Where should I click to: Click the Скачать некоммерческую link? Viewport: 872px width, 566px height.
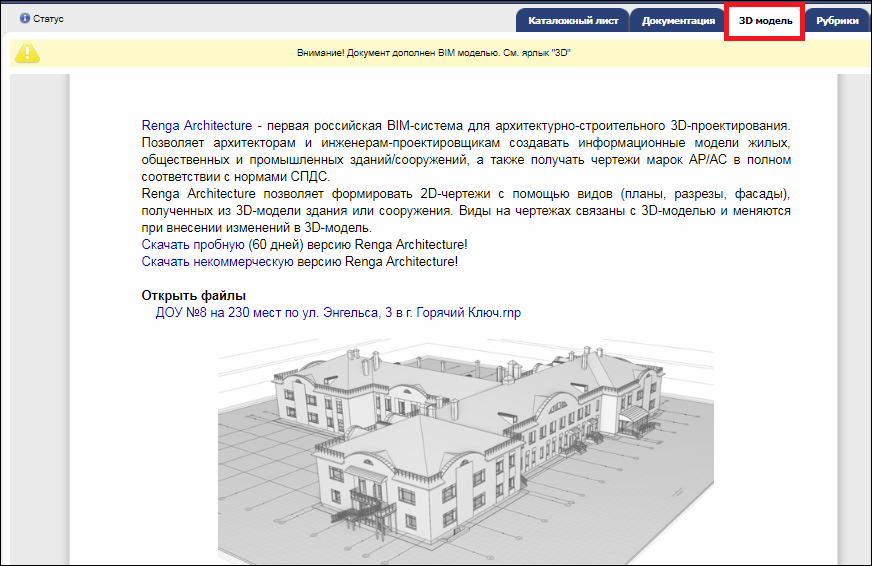(217, 262)
